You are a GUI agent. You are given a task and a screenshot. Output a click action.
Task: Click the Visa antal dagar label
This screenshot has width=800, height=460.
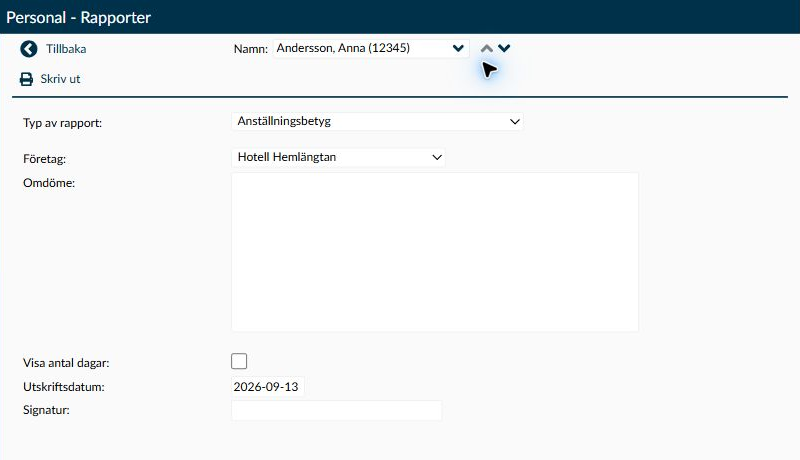66,363
